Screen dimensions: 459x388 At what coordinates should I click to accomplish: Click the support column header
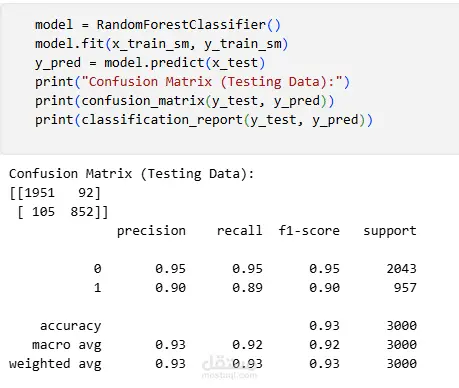point(390,231)
